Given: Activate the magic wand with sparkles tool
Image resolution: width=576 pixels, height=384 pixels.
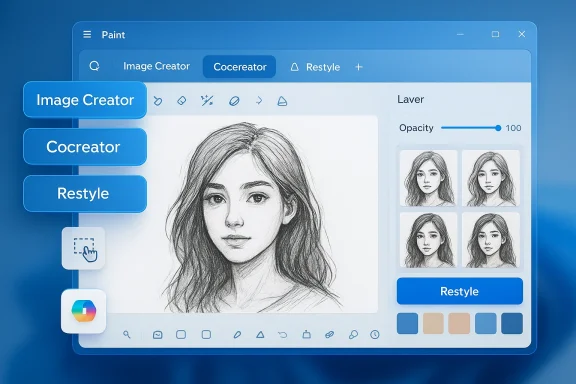Looking at the screenshot, I should [207, 101].
